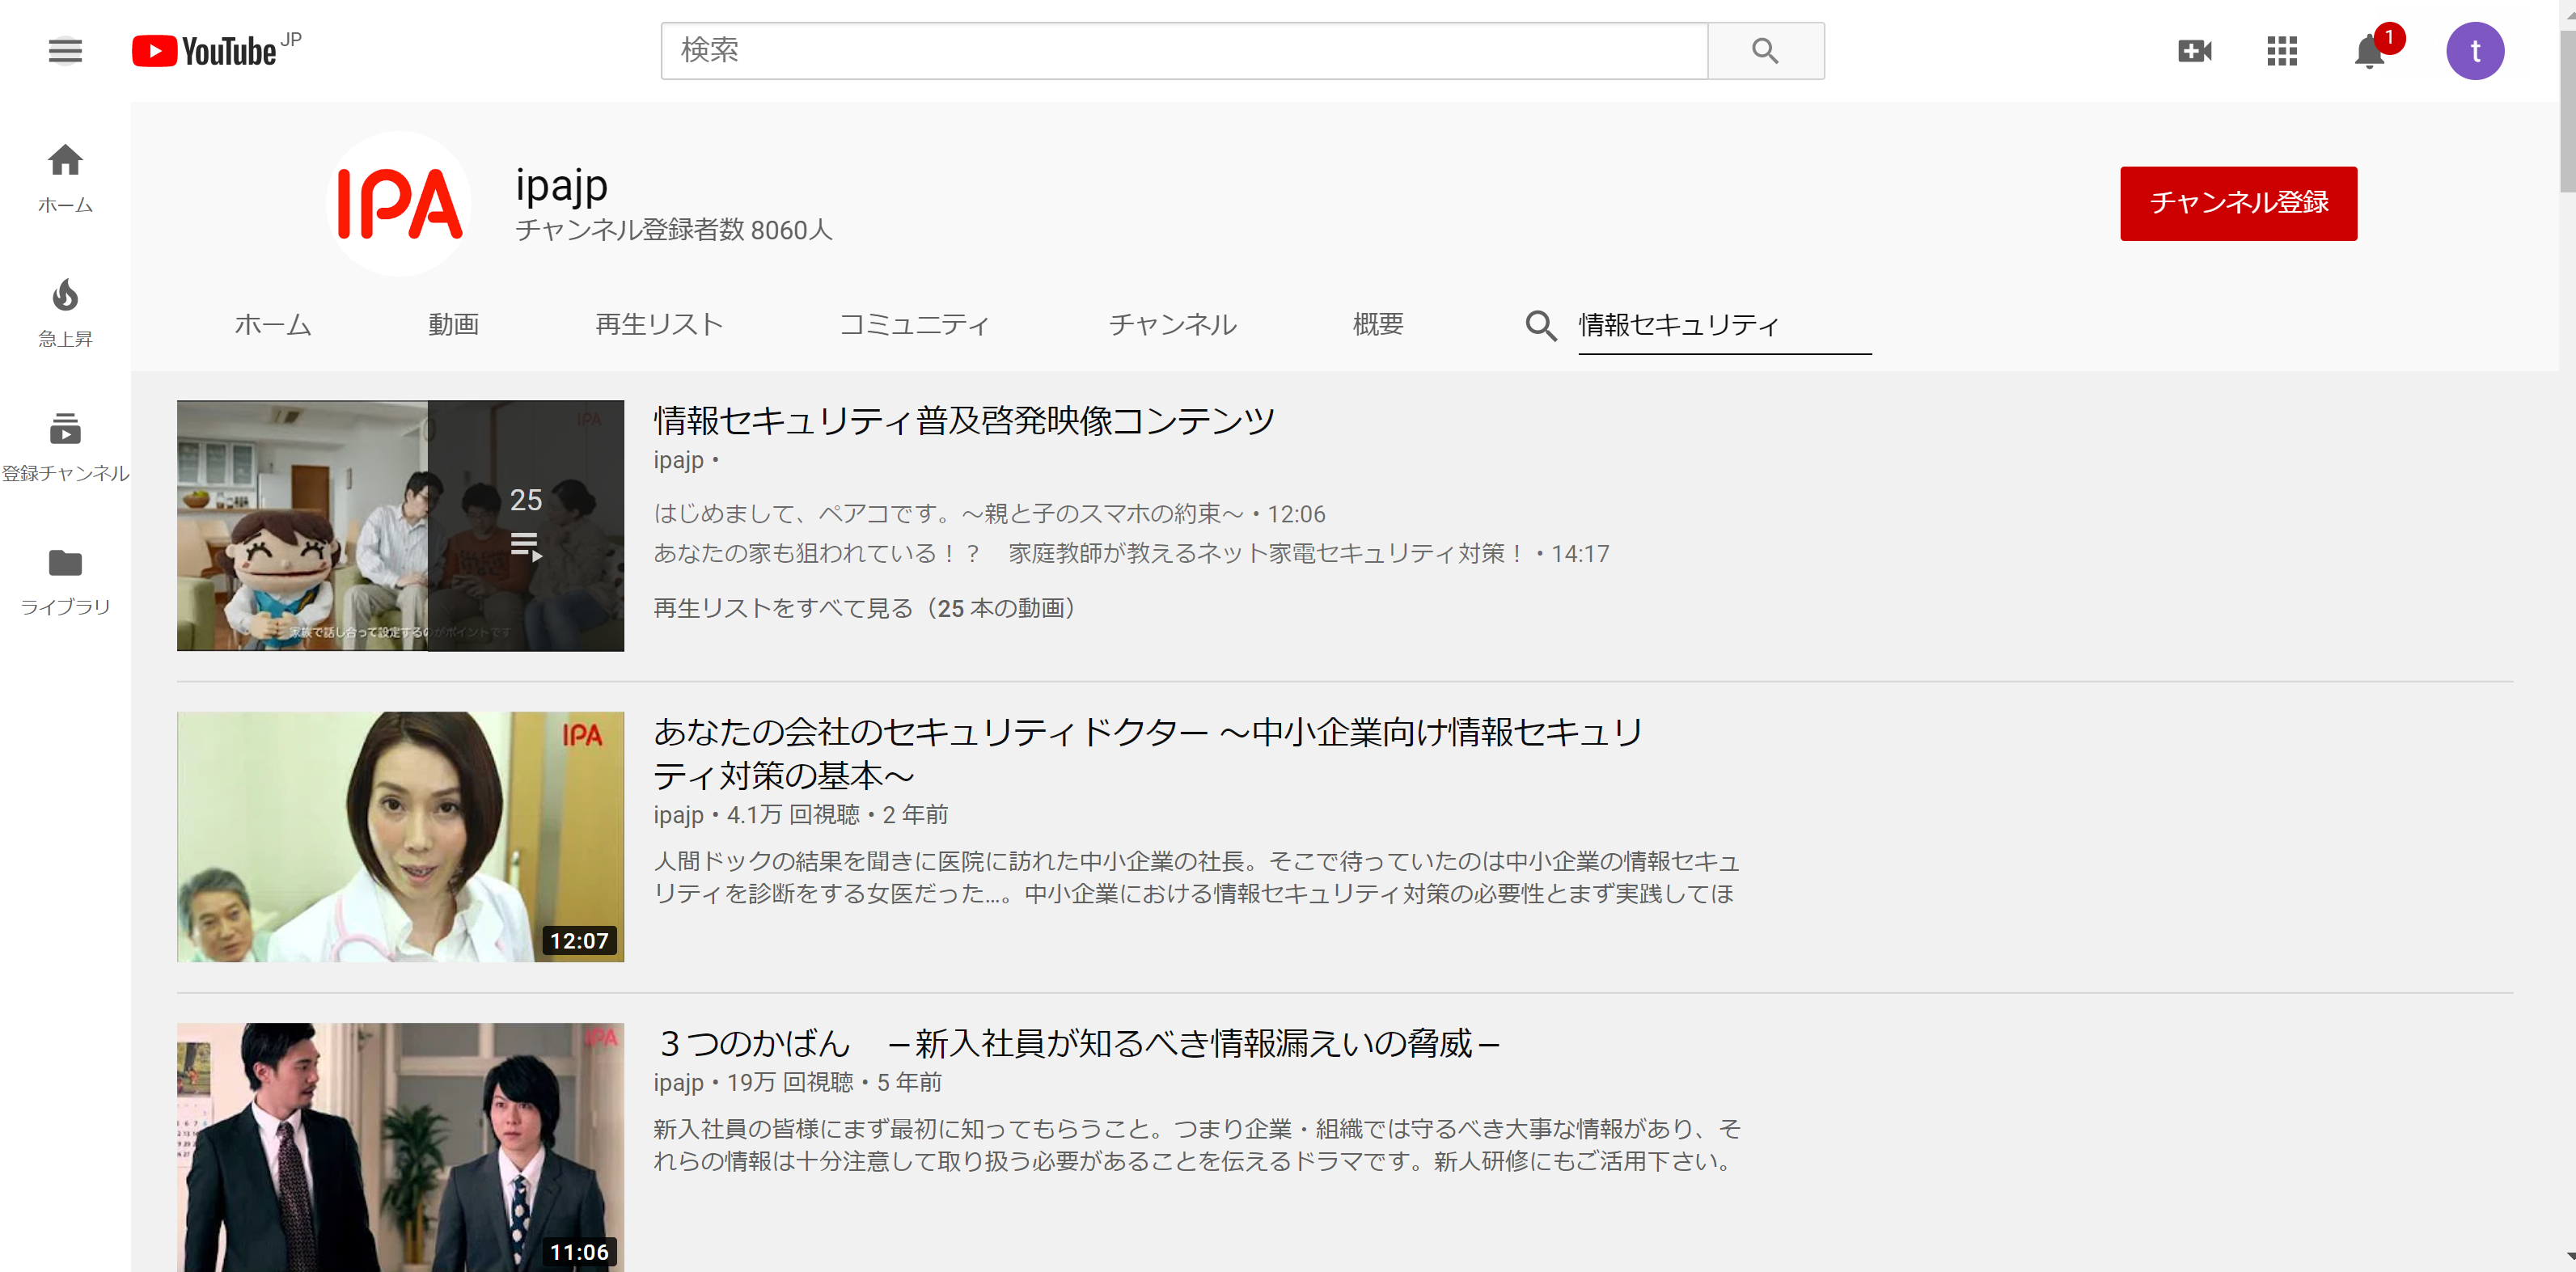This screenshot has height=1272, width=2576.
Task: Open the YouTube apps grid
Action: (2281, 51)
